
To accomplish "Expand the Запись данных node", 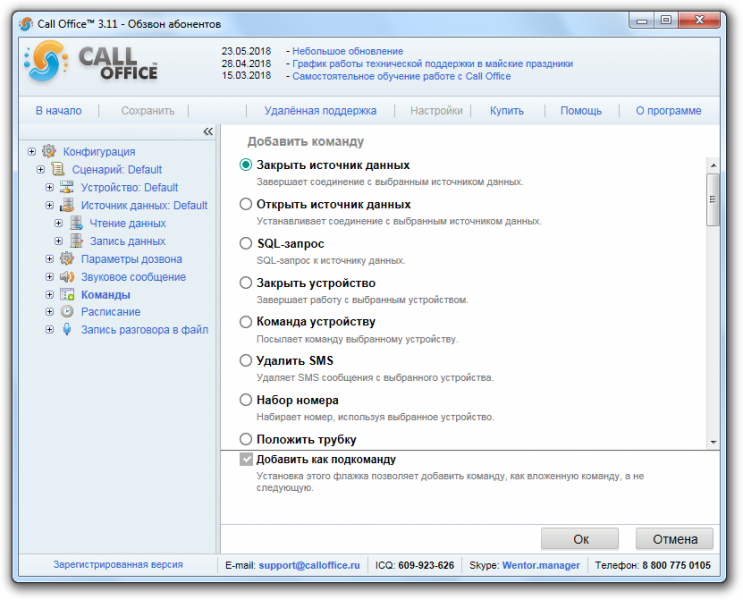I will tap(59, 241).
